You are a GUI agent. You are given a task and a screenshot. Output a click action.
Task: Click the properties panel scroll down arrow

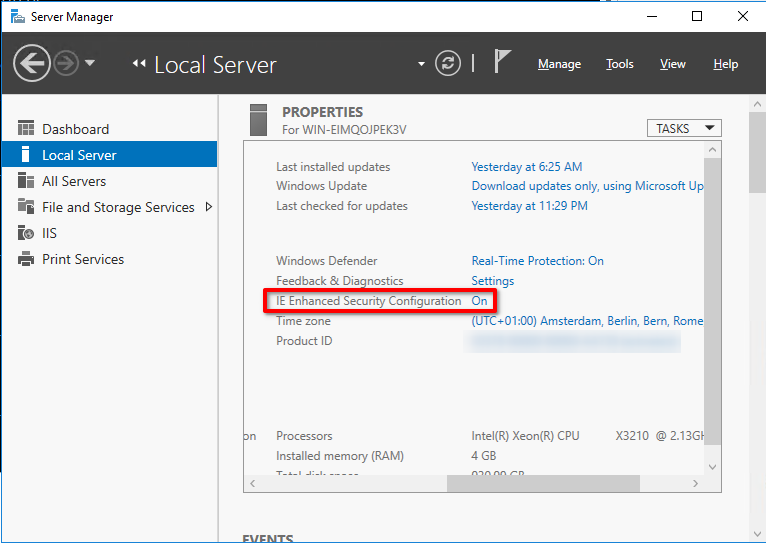[x=712, y=466]
